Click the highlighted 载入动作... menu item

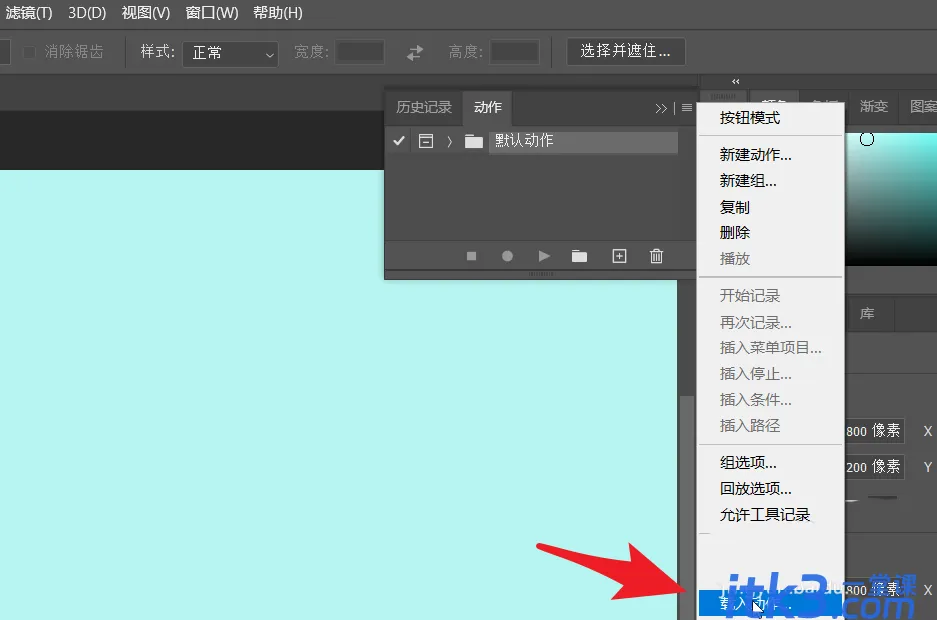[771, 603]
